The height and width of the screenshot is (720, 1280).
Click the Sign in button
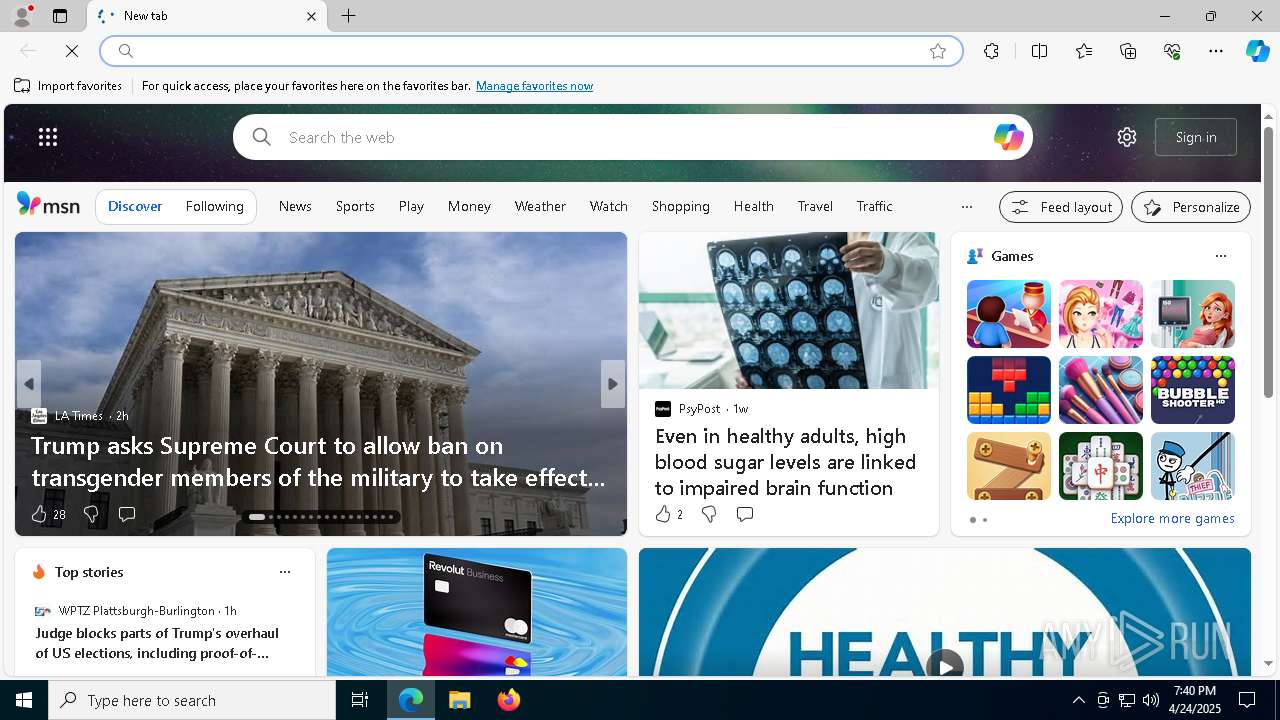point(1196,137)
